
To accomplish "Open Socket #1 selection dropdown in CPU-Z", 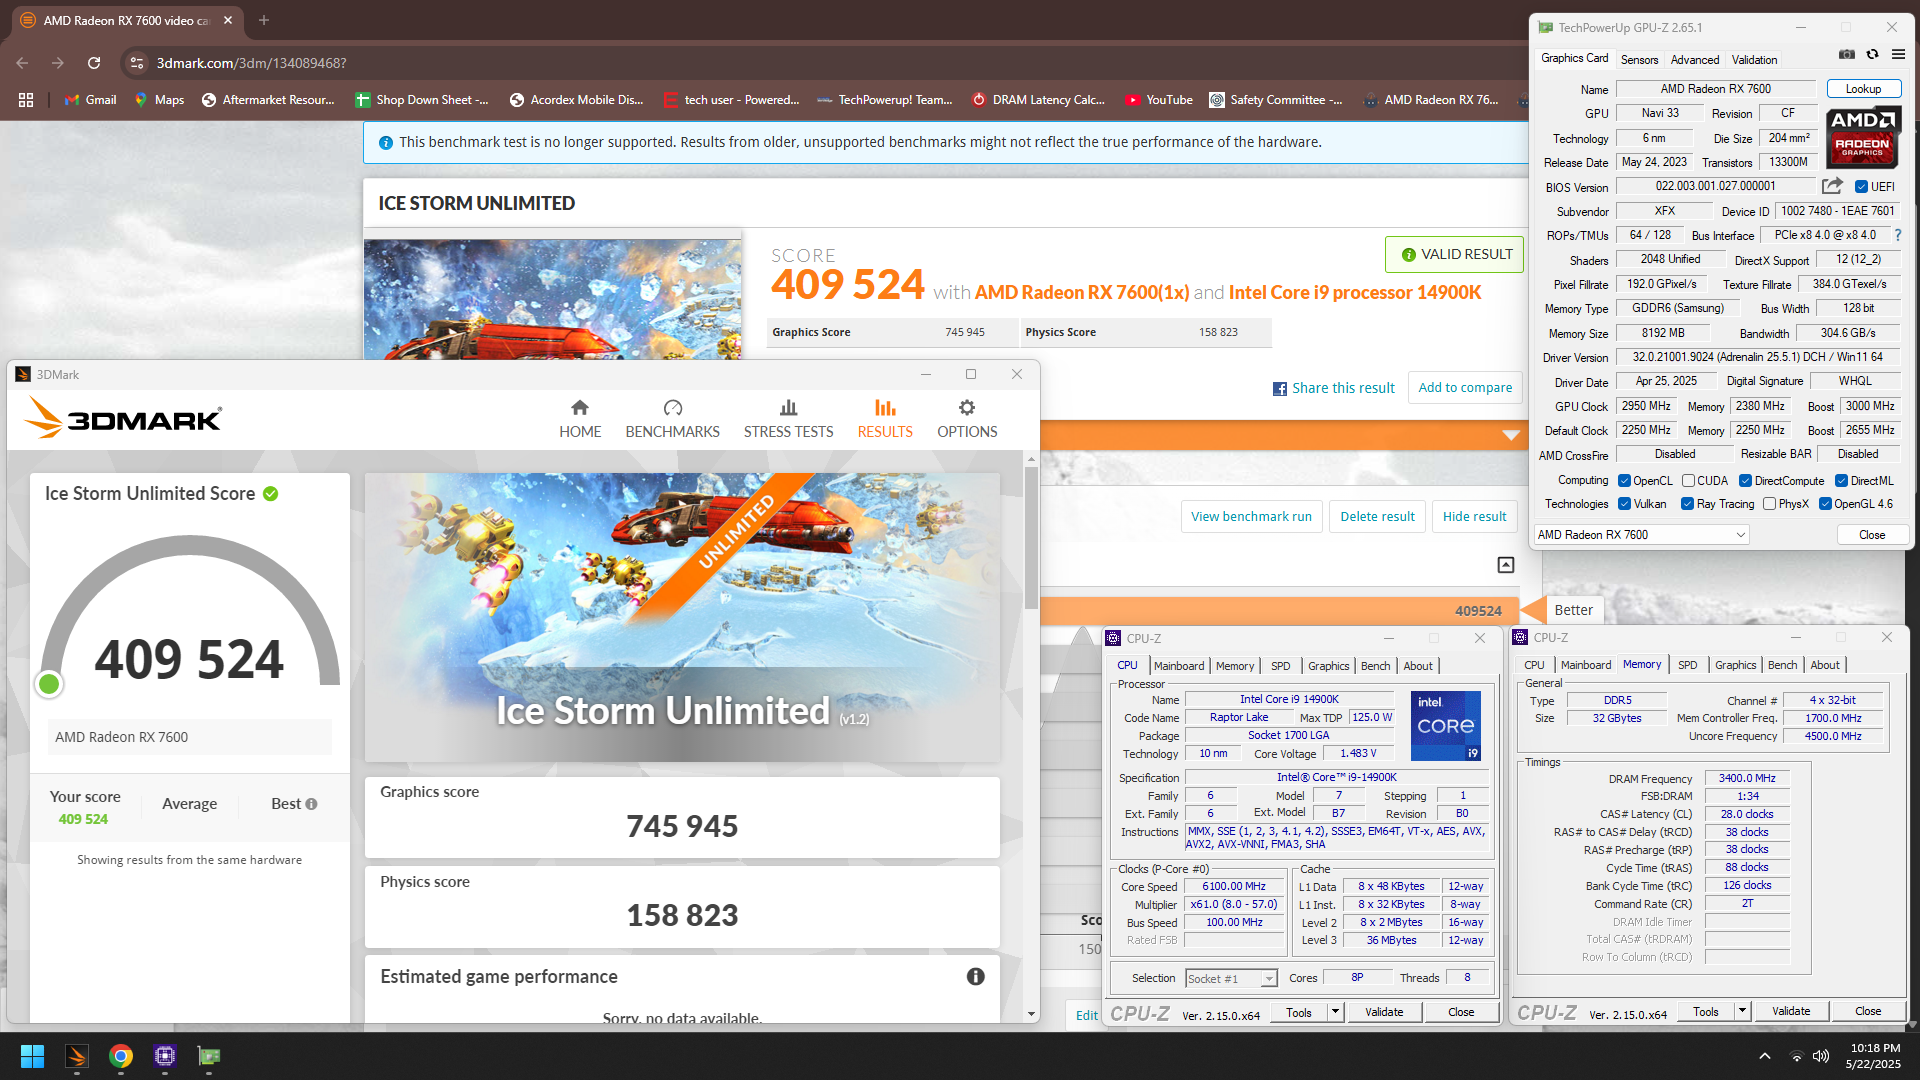I will [x=1232, y=979].
